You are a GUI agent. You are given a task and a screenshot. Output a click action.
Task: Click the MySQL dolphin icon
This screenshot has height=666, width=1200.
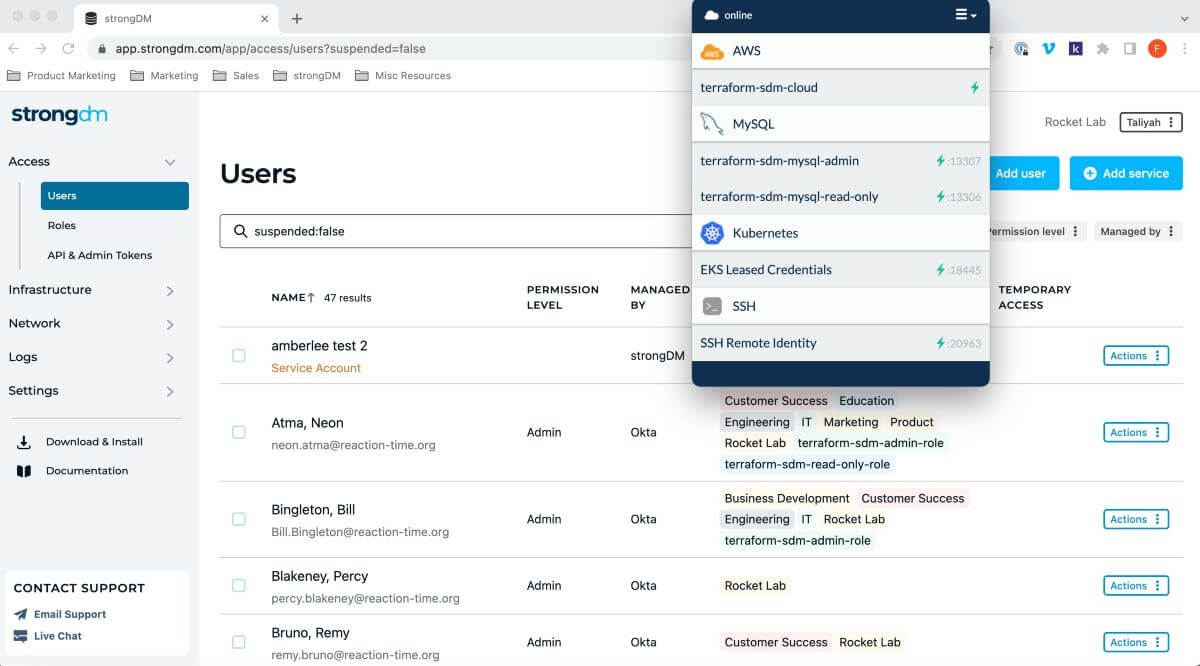click(x=712, y=124)
